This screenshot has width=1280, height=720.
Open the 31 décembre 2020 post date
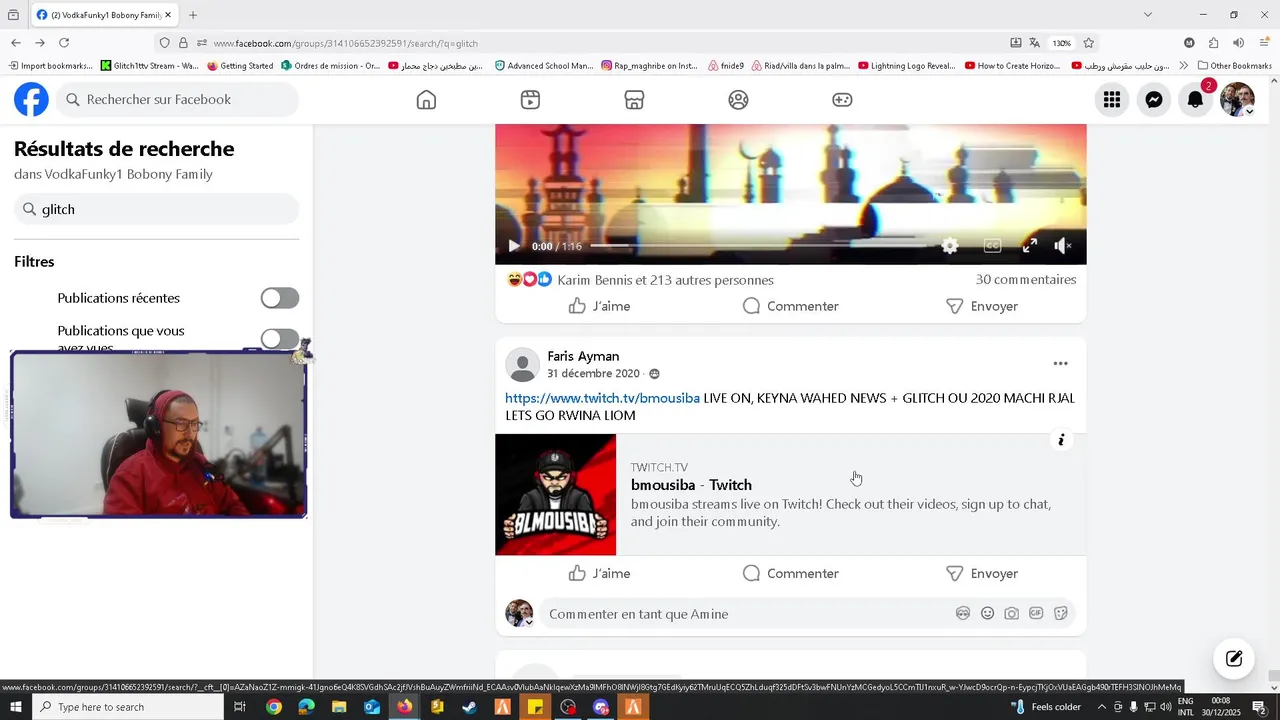pos(593,374)
